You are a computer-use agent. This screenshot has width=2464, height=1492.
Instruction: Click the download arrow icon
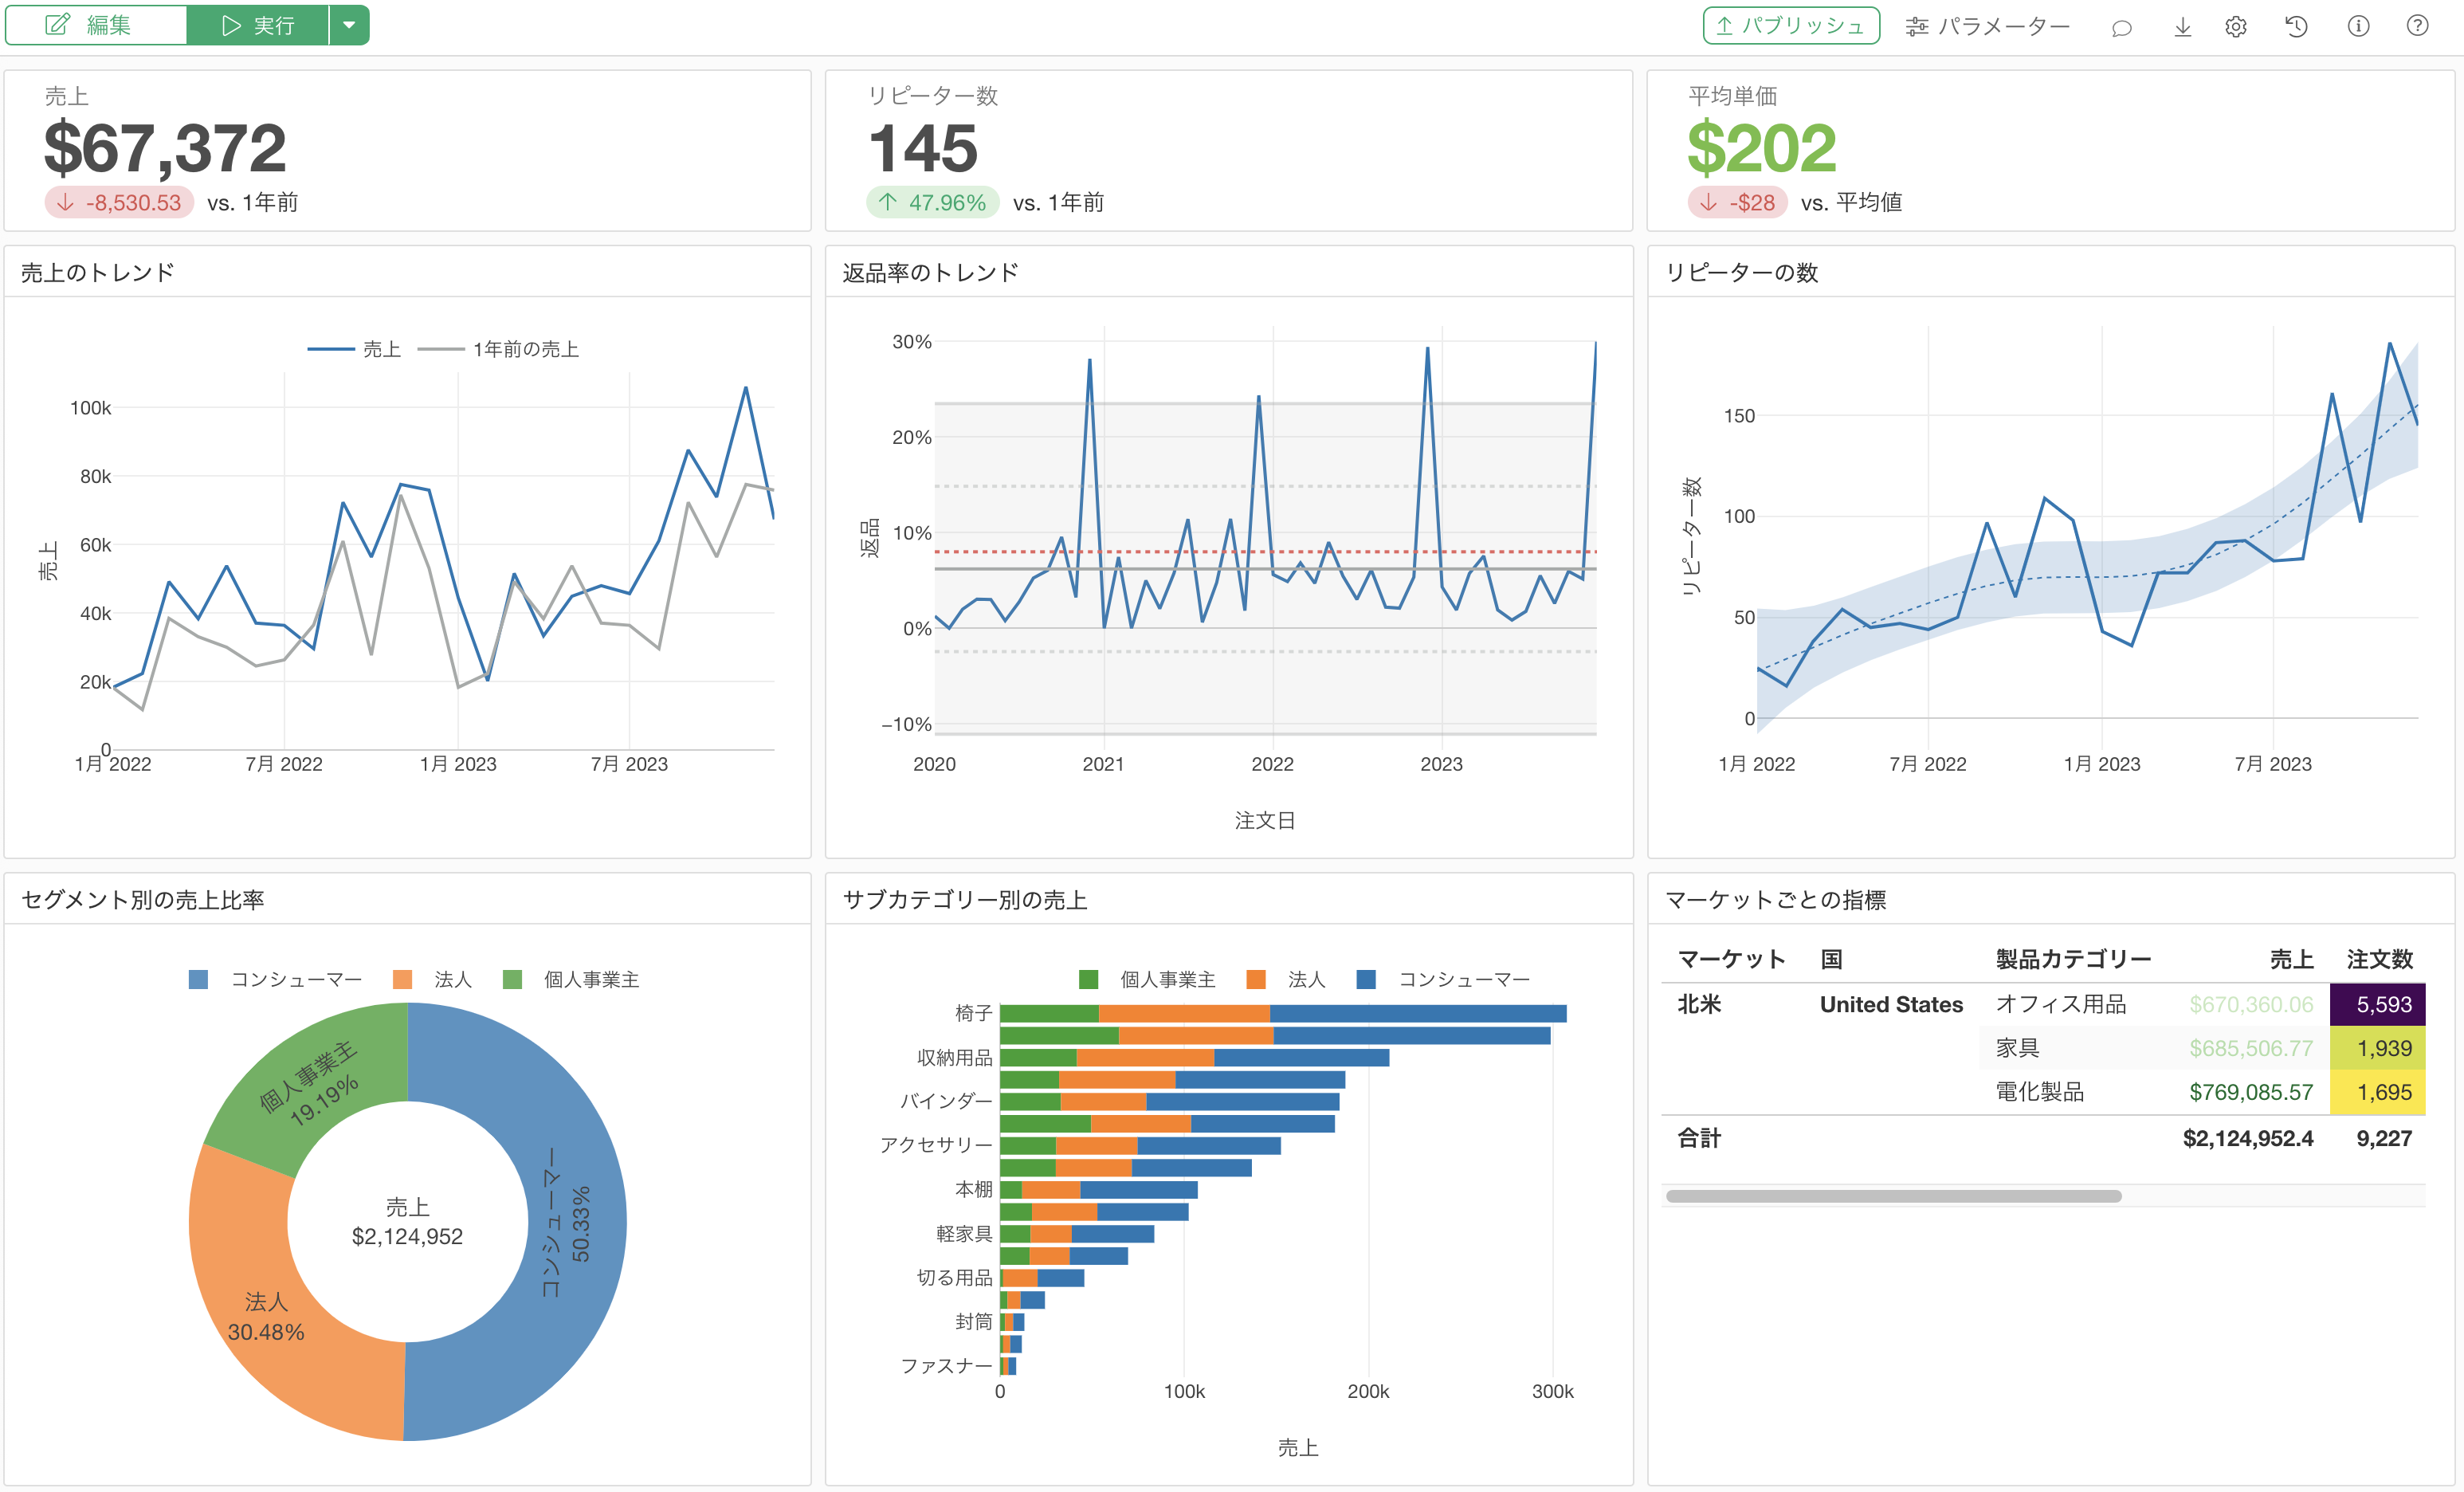coord(2182,27)
